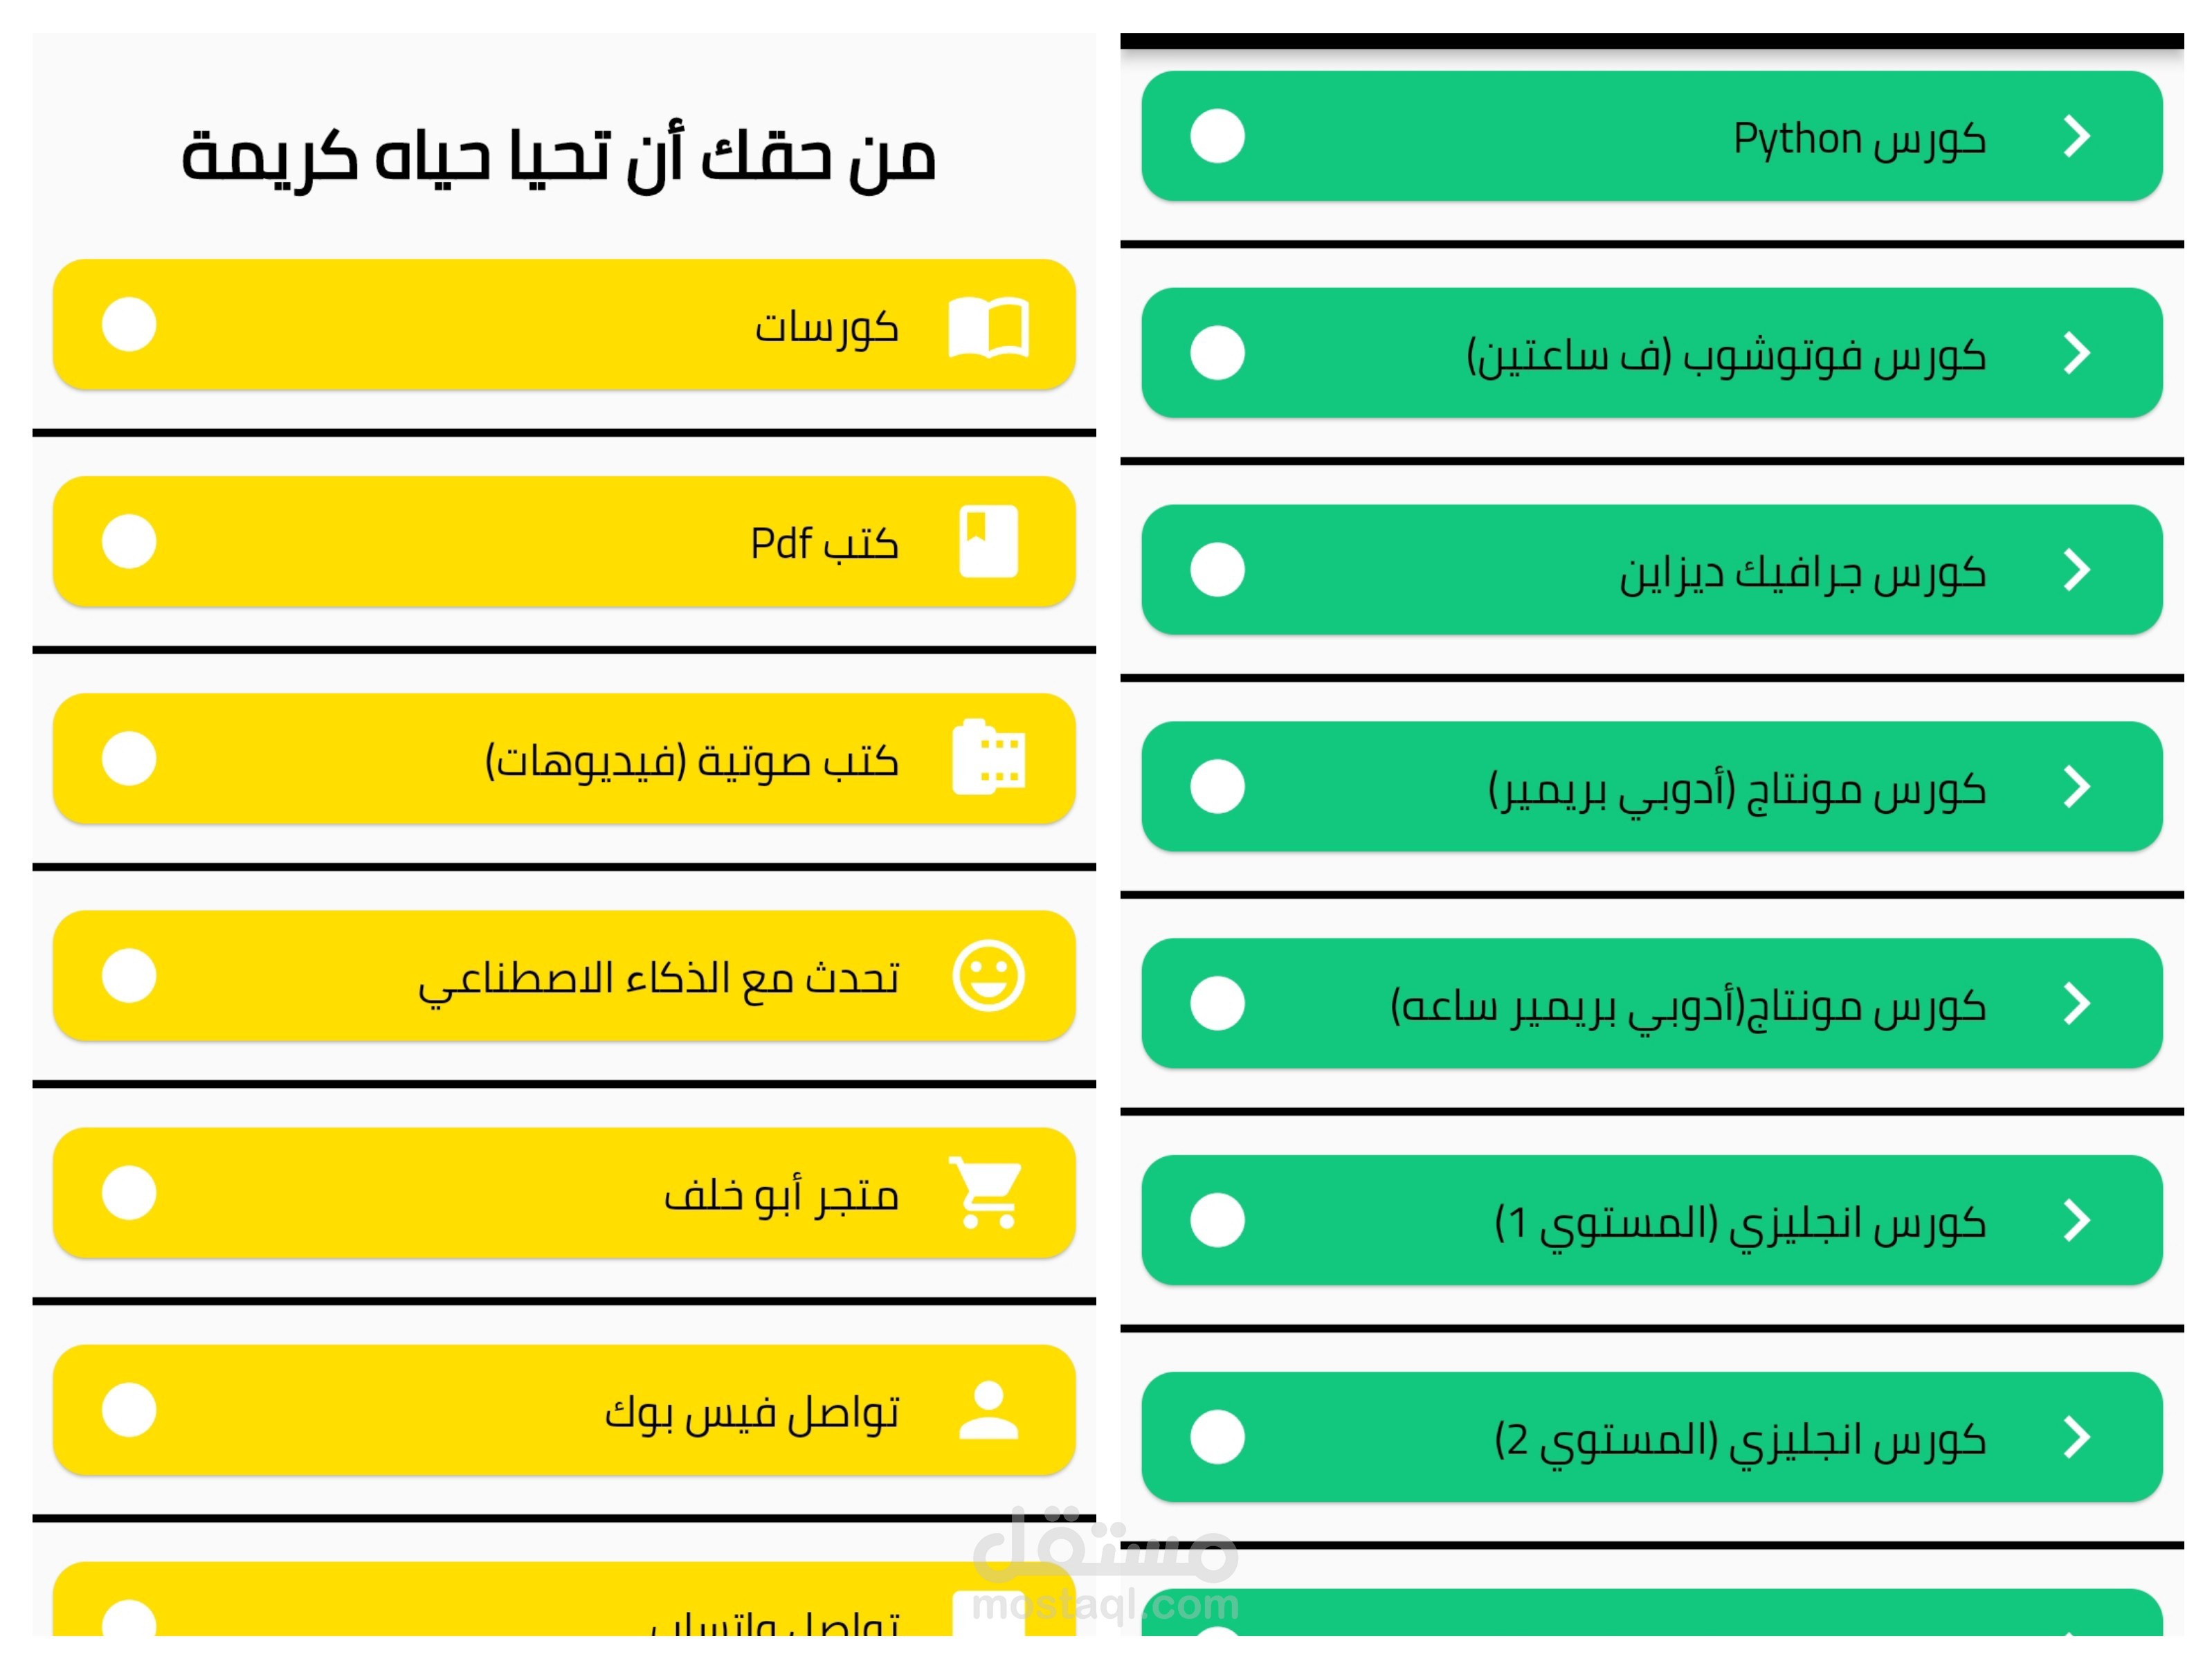Image resolution: width=2212 pixels, height=1661 pixels.
Task: Click the film icon for كتب صوتية
Action: coord(988,759)
